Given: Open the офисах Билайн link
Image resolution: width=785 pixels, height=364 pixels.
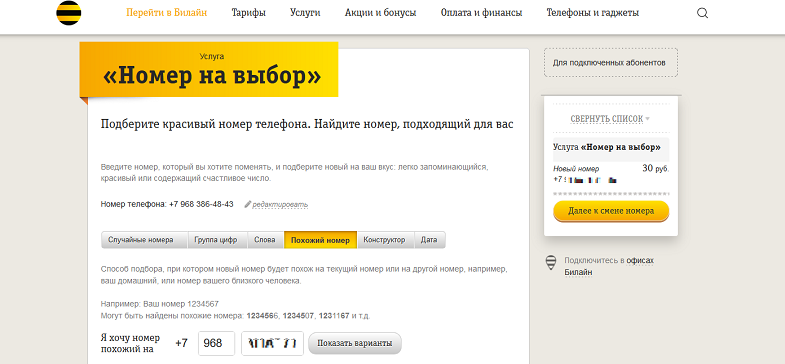Looking at the screenshot, I should click(x=609, y=266).
